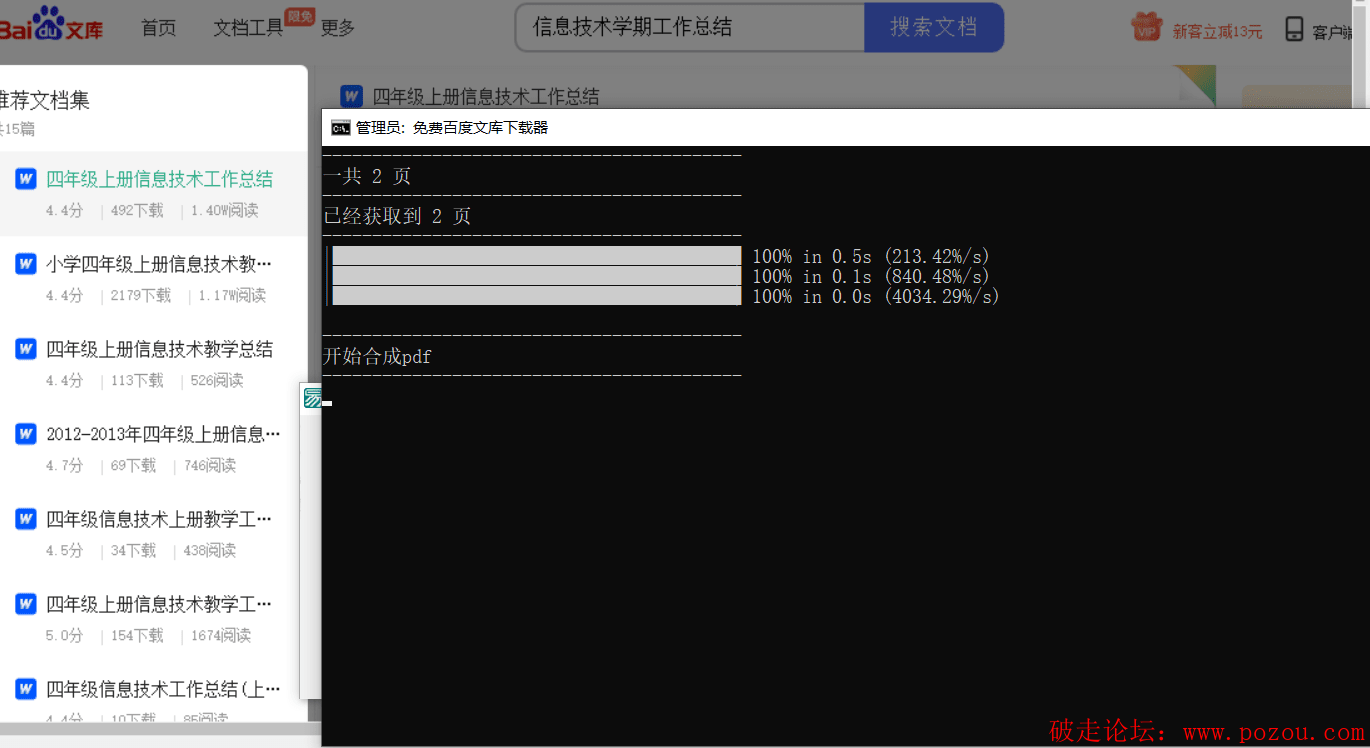Click Word icon of 小学四年级上册信息技术教…
This screenshot has width=1370, height=748.
pos(26,264)
